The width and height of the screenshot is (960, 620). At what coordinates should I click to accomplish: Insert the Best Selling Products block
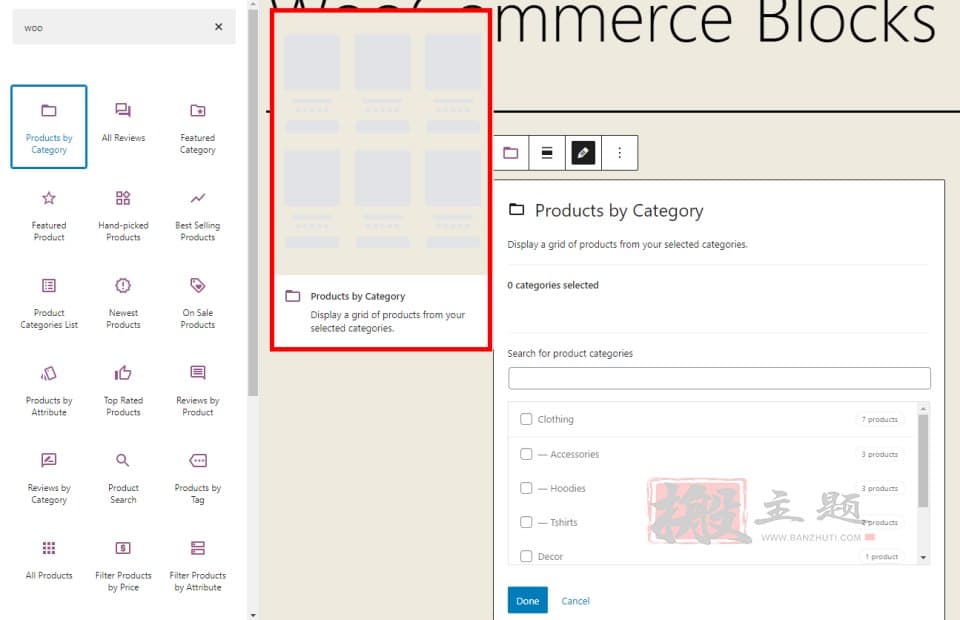tap(197, 215)
